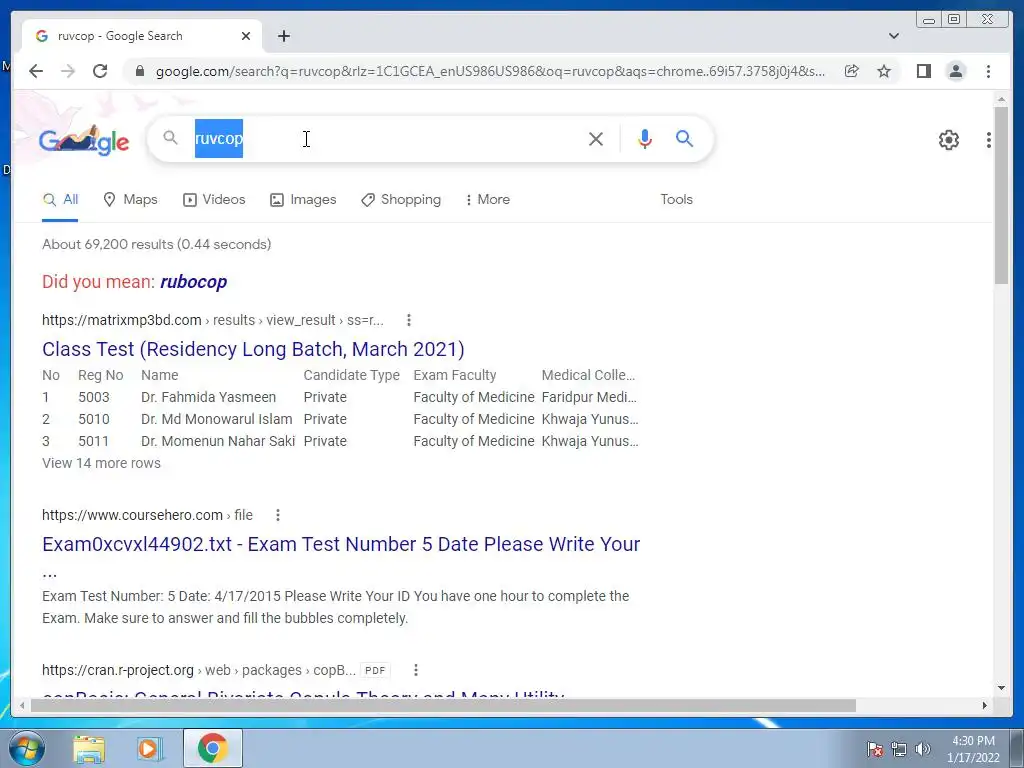
Task: Open cran.r-project result options menu
Action: (415, 670)
